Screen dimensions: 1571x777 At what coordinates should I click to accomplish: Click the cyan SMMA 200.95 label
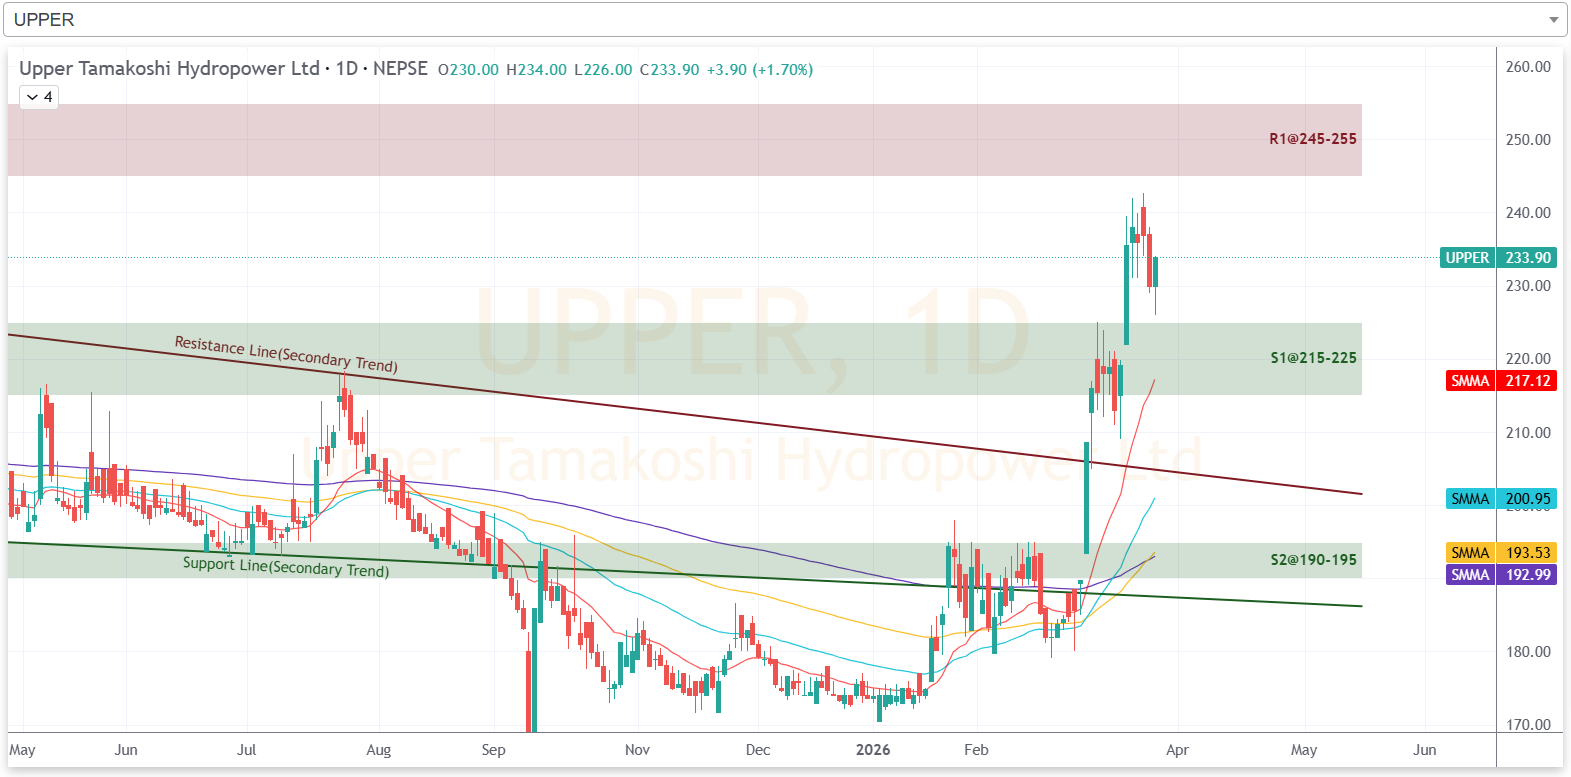pos(1500,499)
